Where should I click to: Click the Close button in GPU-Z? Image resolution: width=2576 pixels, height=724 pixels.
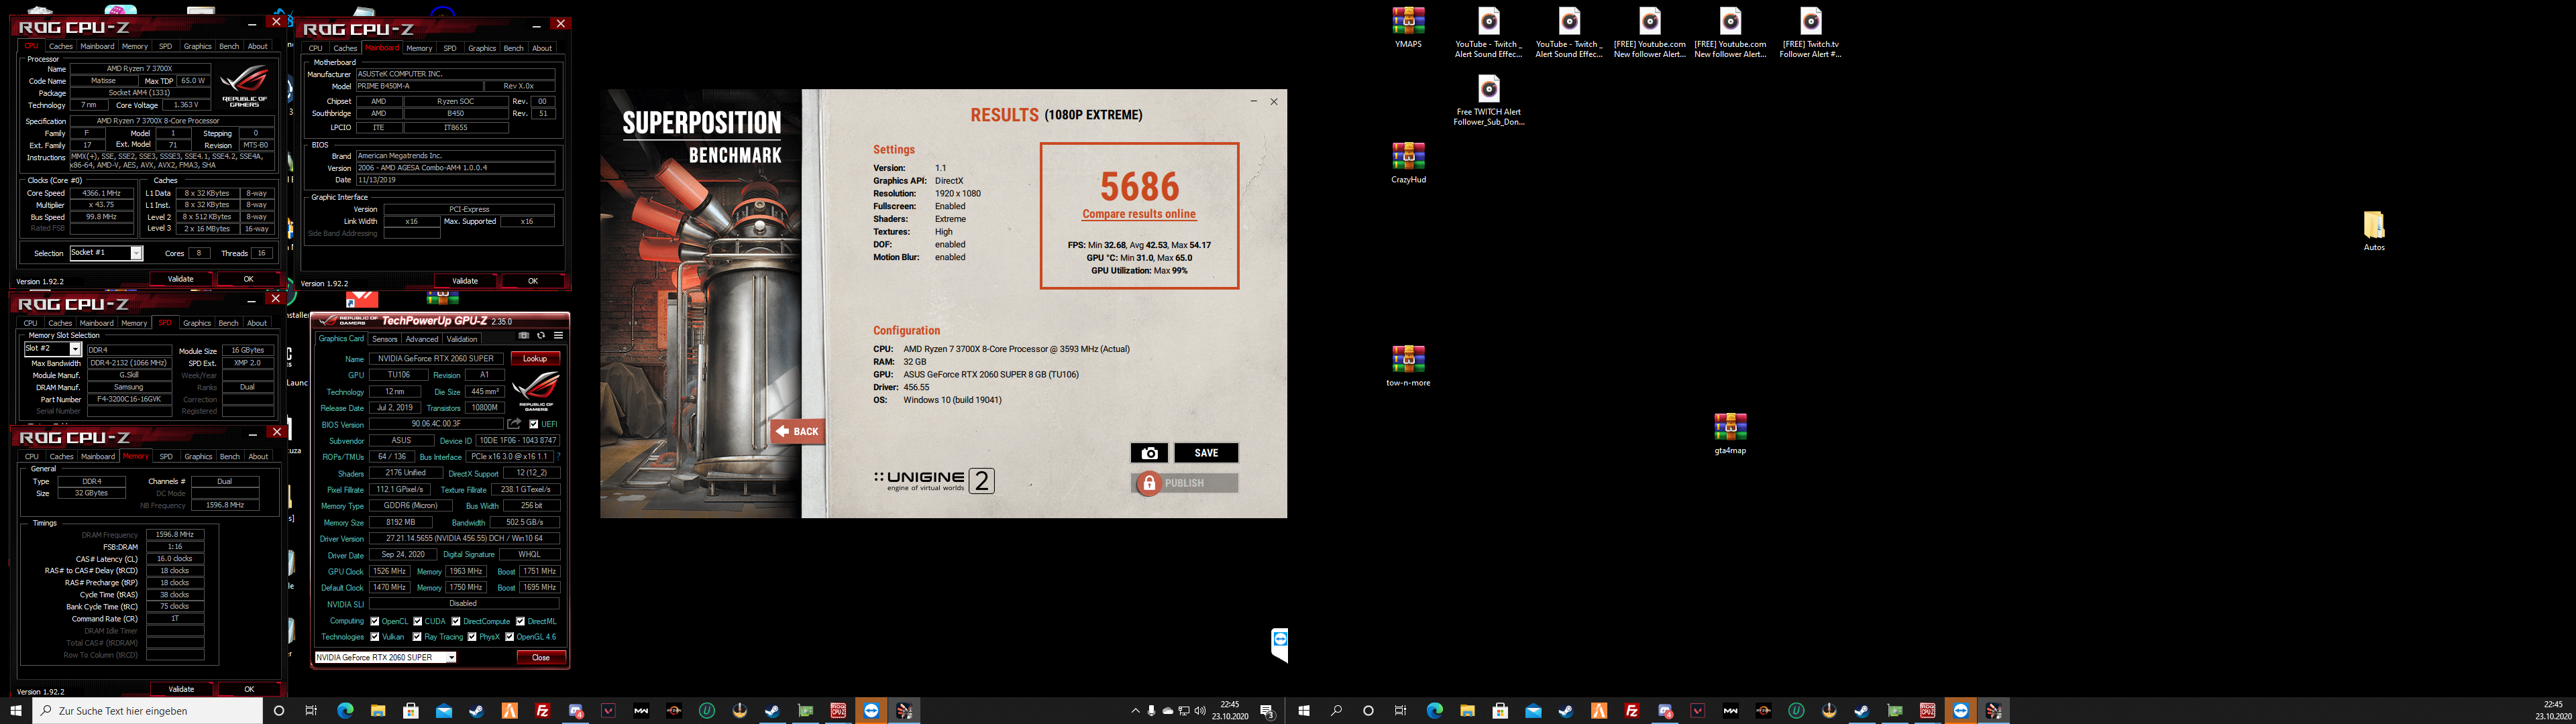point(541,657)
